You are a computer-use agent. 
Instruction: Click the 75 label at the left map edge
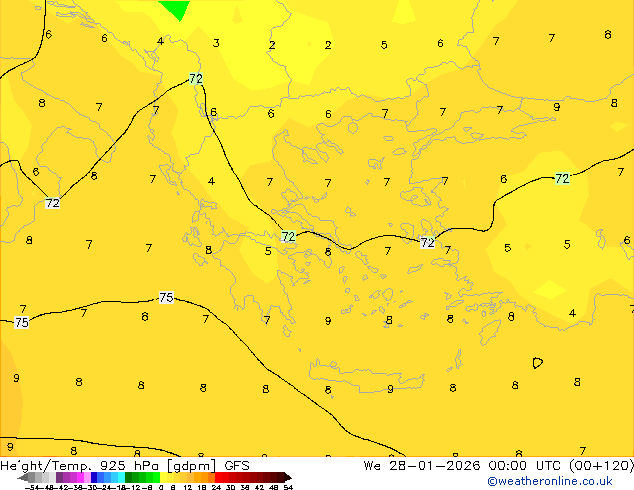(21, 322)
